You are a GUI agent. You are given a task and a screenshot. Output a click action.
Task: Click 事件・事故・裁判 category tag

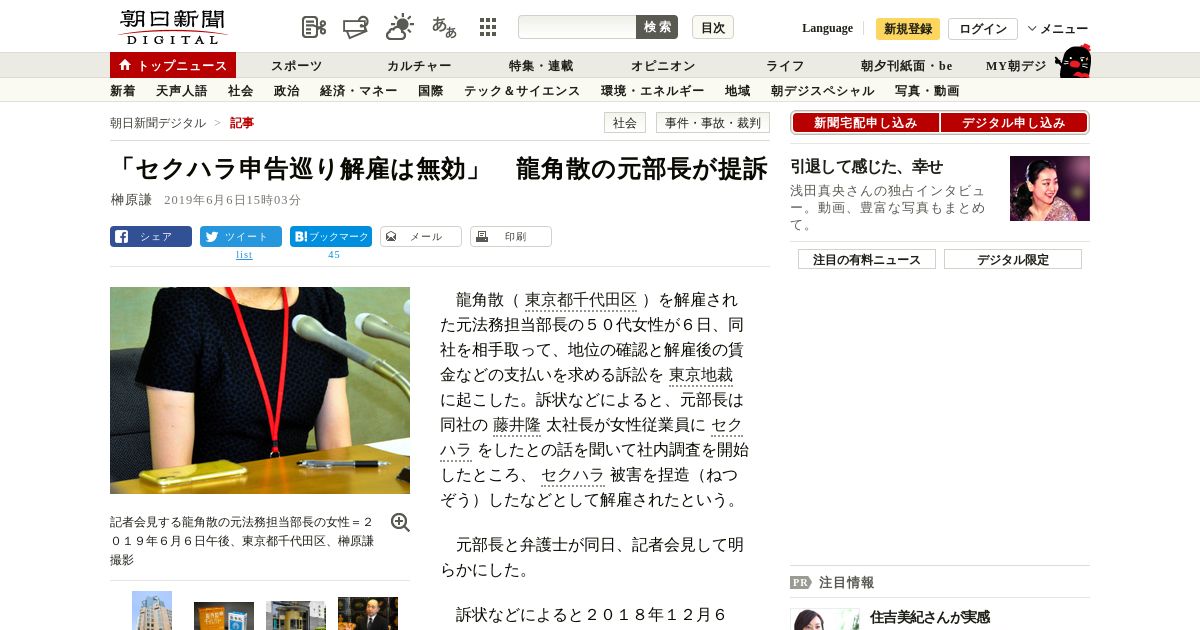(x=713, y=123)
